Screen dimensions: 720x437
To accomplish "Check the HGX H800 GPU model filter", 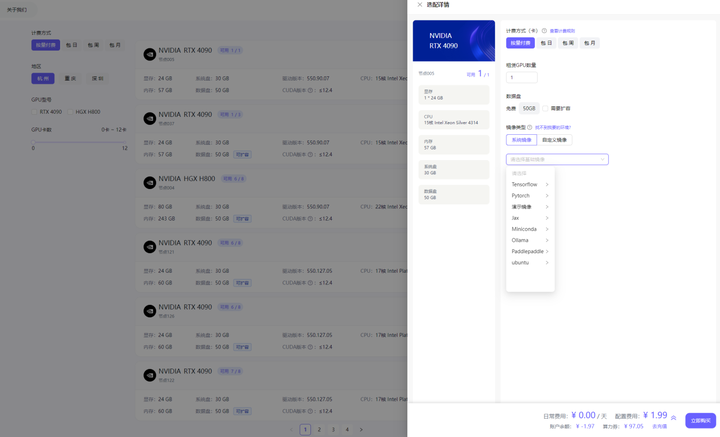I will pos(70,112).
